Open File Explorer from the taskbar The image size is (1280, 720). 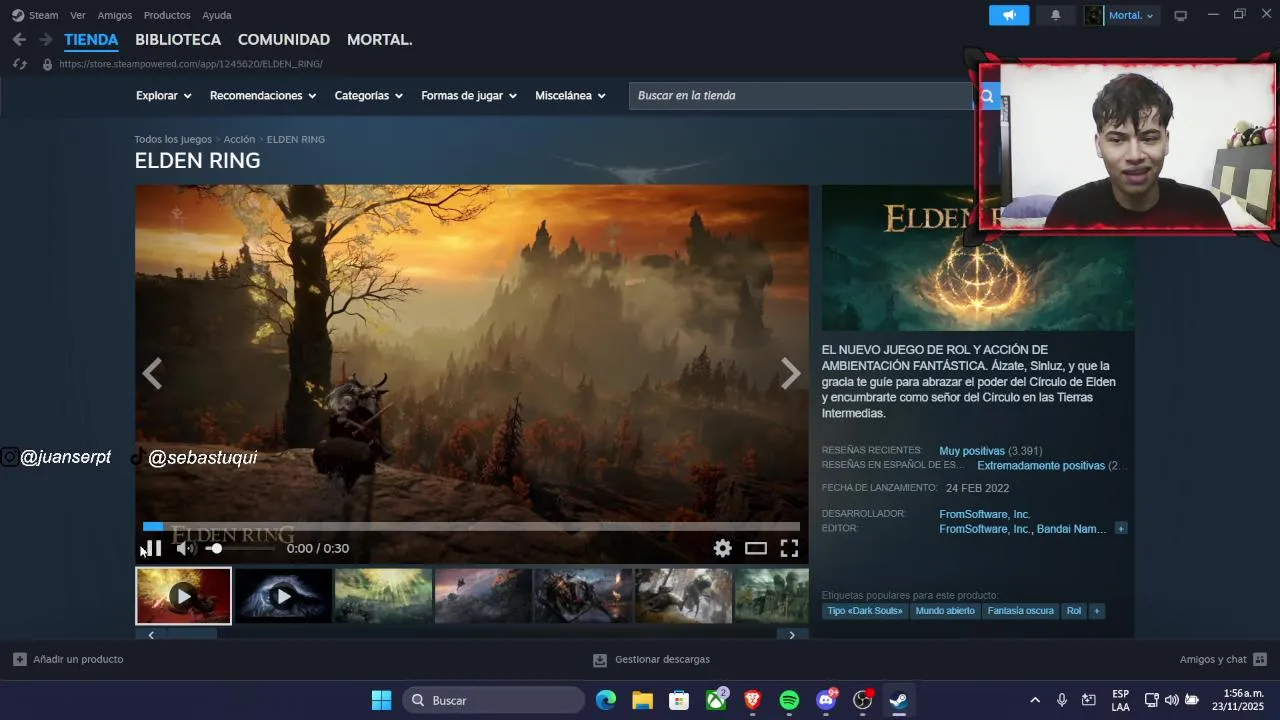pos(642,701)
